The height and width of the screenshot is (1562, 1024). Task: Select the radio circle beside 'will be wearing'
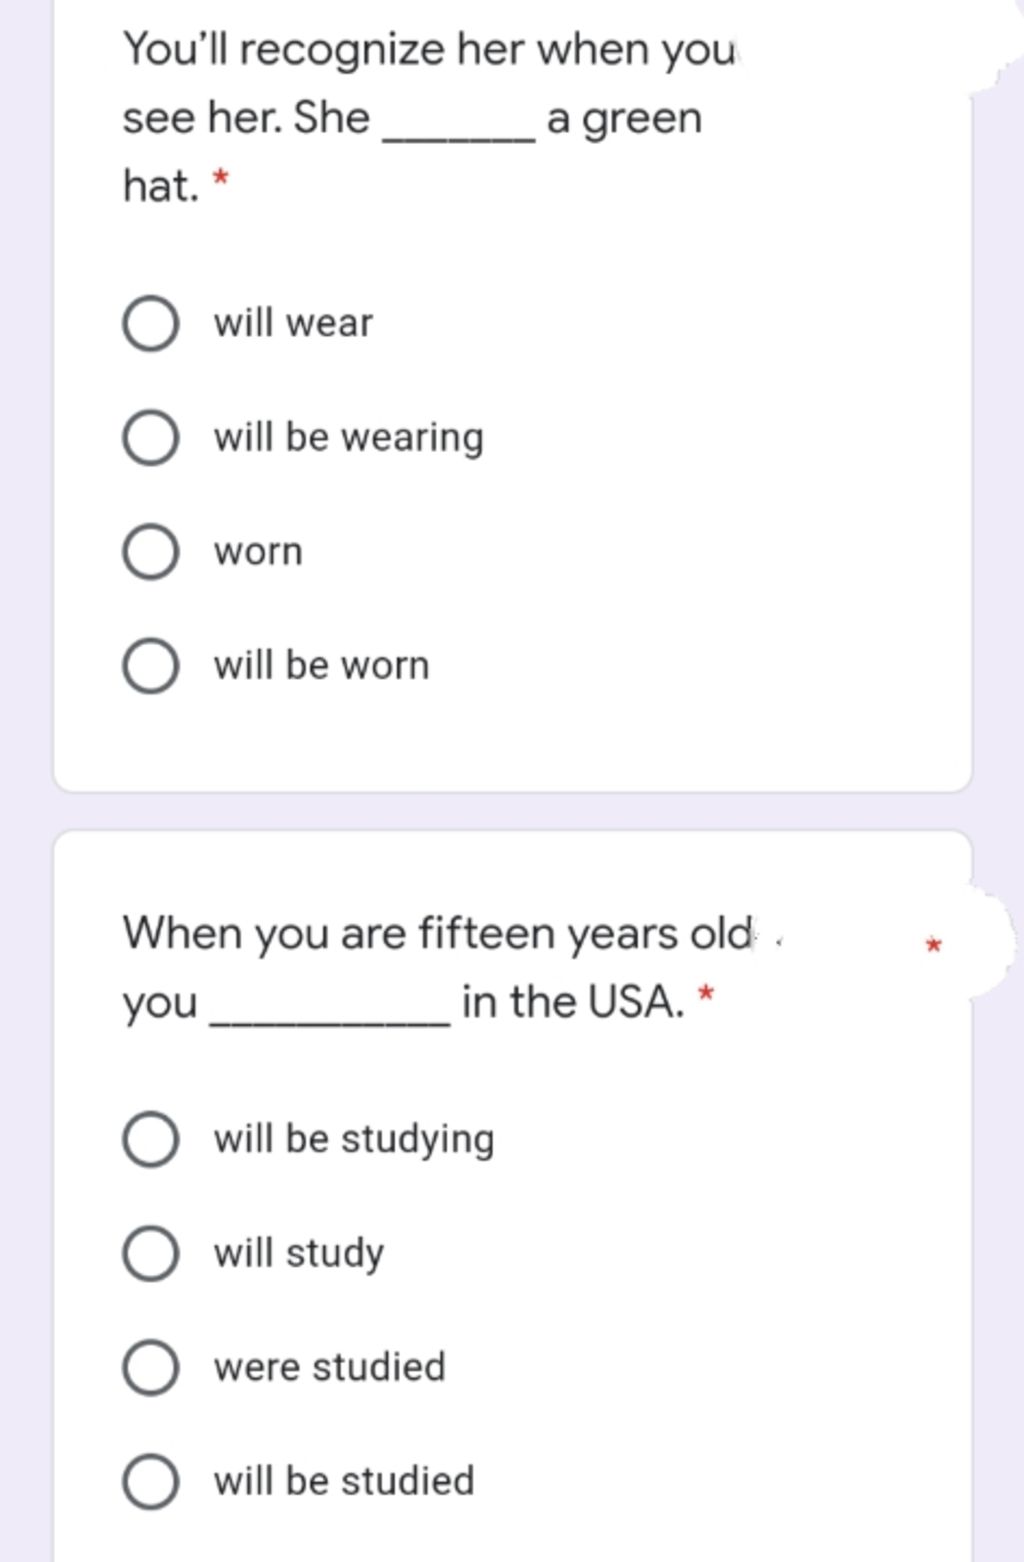151,438
